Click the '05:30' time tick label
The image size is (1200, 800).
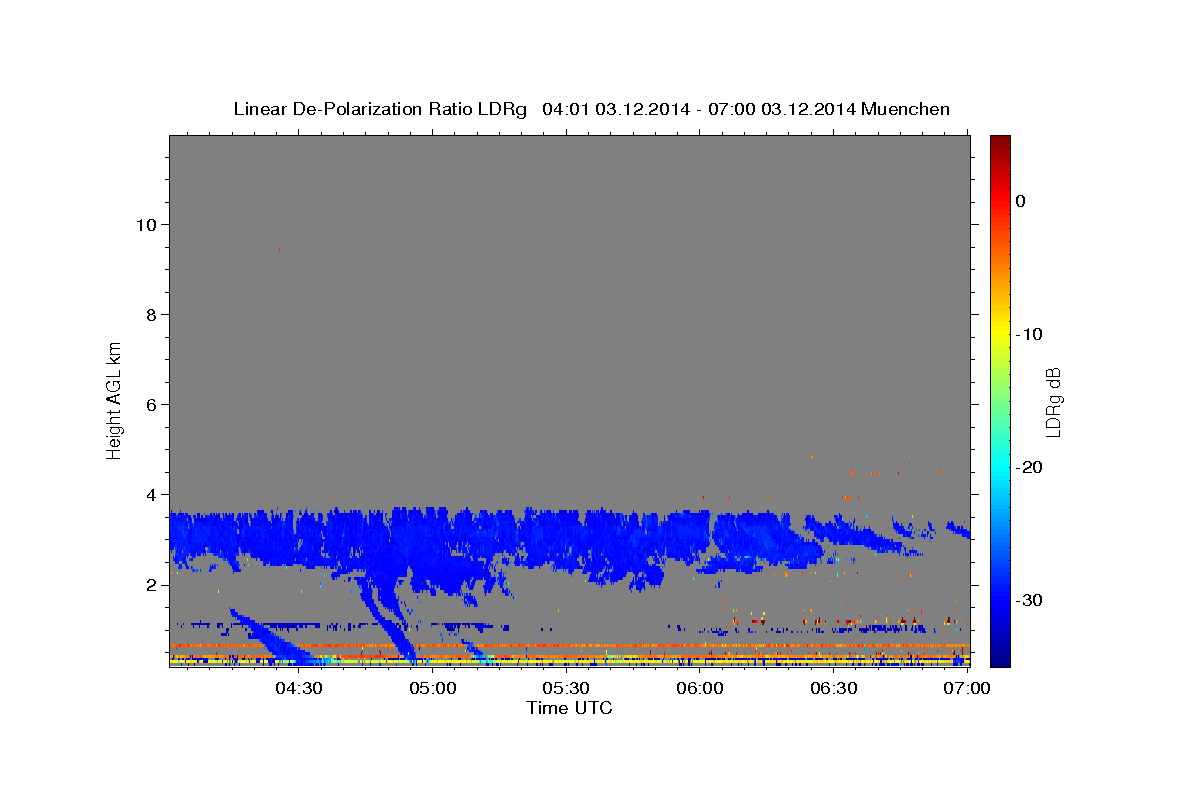pyautogui.click(x=566, y=689)
